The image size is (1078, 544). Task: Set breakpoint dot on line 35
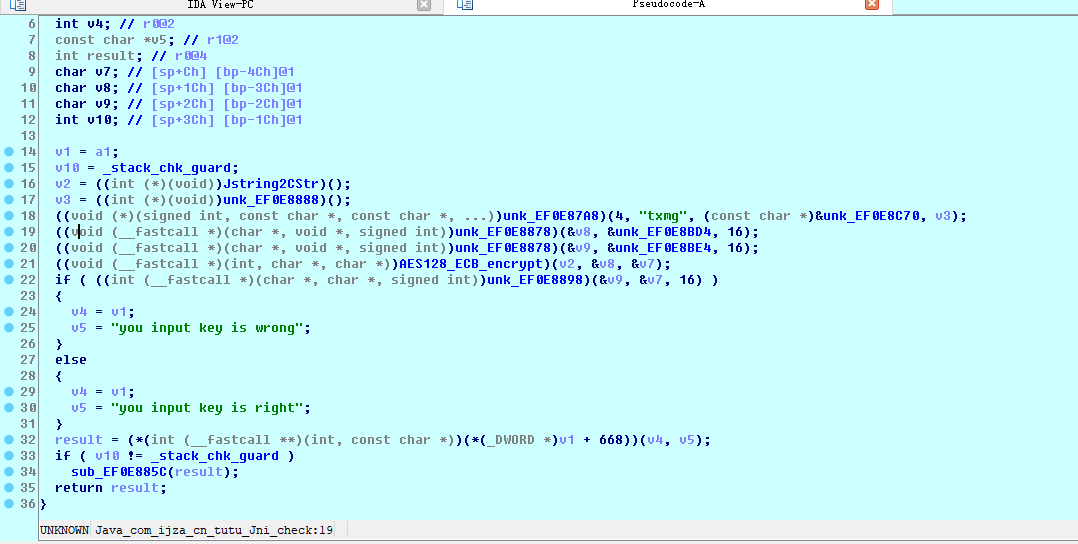tap(9, 488)
